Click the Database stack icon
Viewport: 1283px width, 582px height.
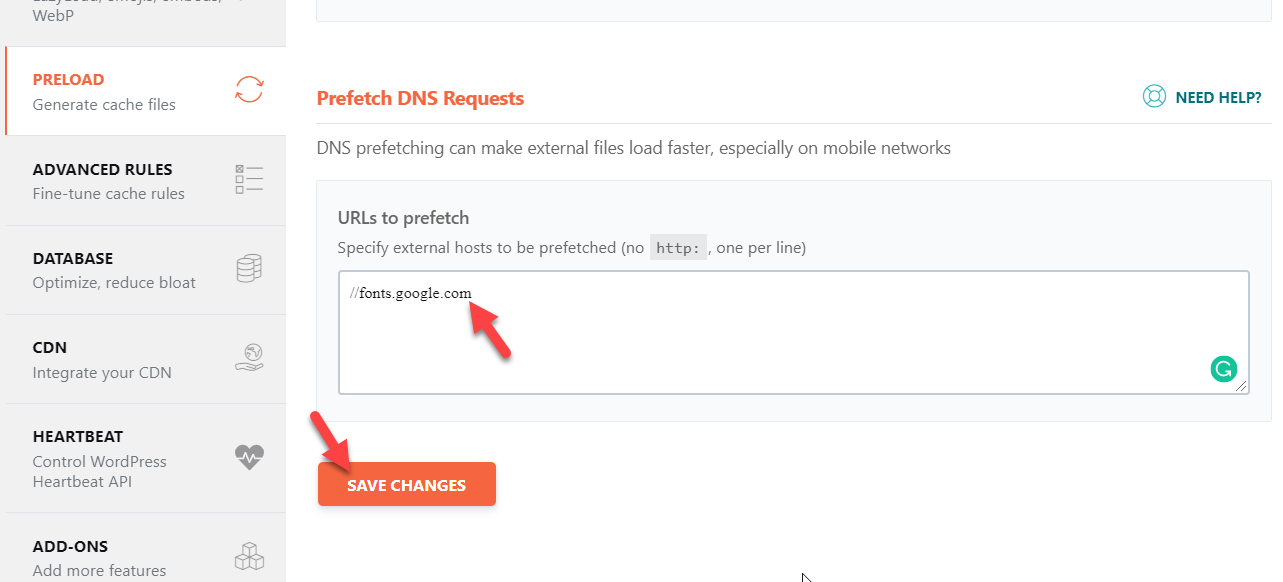point(249,268)
